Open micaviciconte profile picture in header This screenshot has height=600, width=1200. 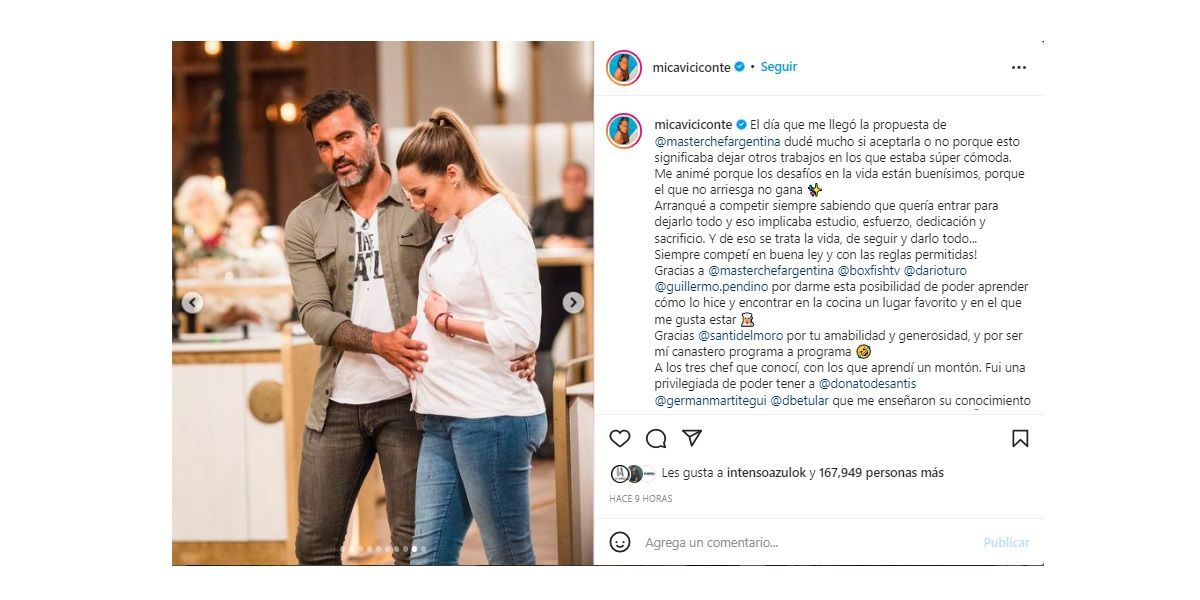click(x=624, y=67)
